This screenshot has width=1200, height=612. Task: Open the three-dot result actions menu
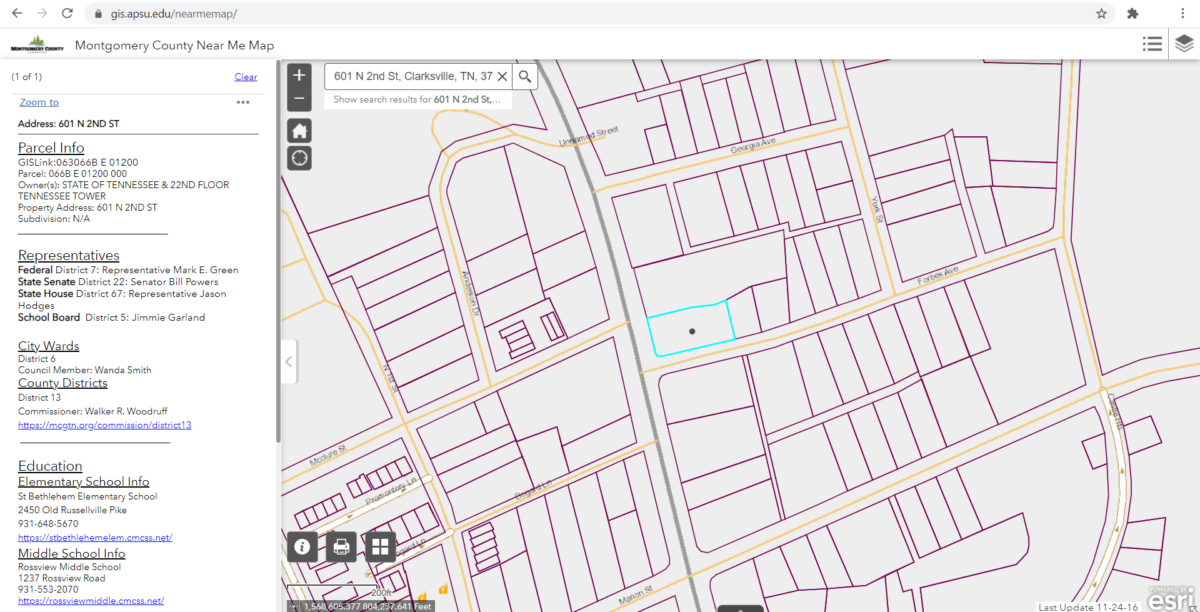pos(243,102)
